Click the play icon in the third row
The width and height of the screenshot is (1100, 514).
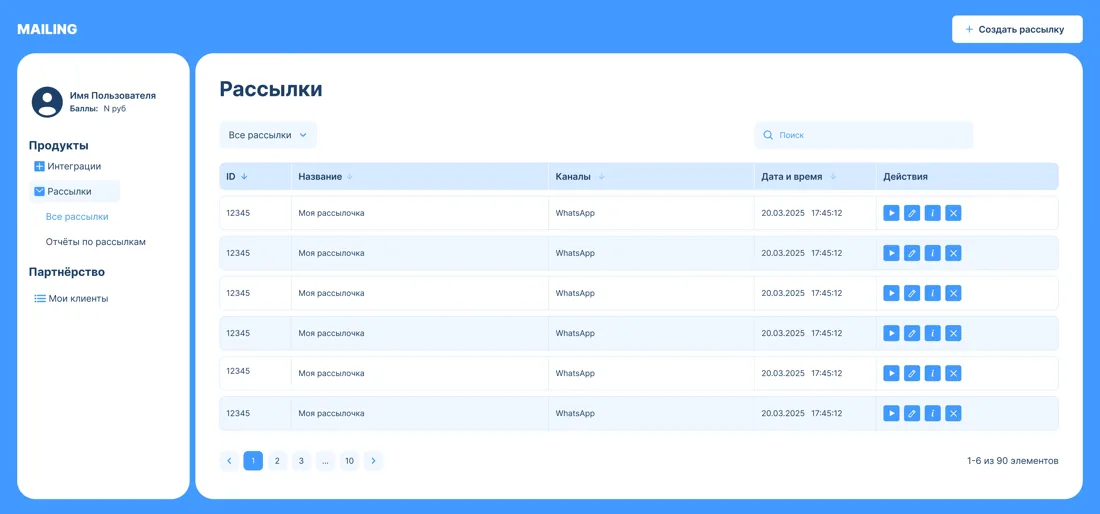coord(891,293)
